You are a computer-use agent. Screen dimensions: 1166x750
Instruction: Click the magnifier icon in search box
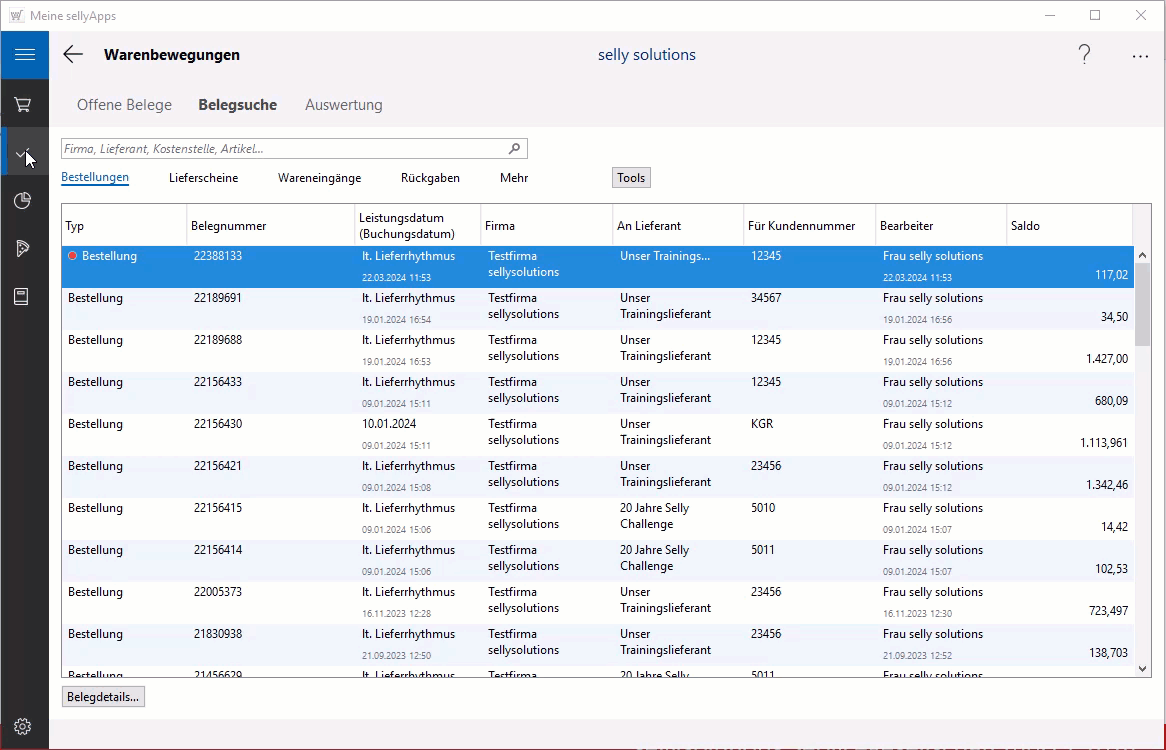(514, 149)
